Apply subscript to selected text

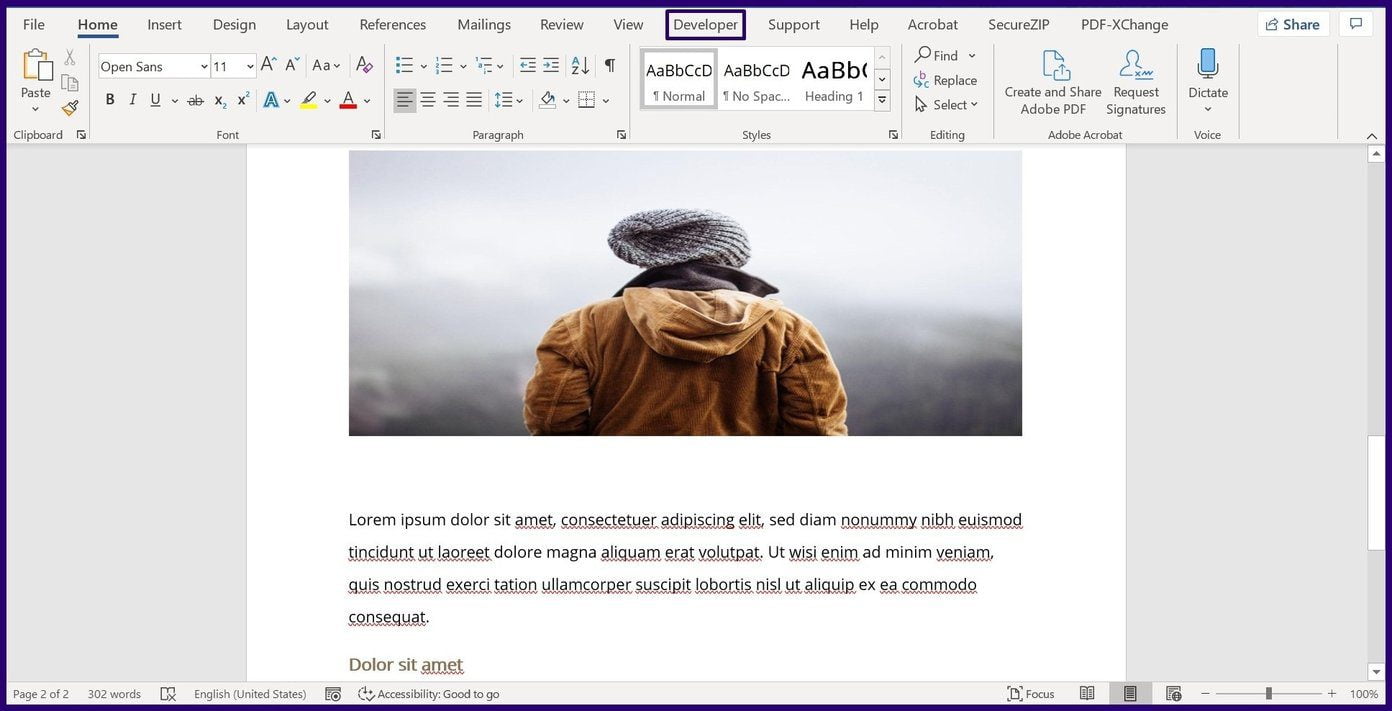(x=218, y=99)
